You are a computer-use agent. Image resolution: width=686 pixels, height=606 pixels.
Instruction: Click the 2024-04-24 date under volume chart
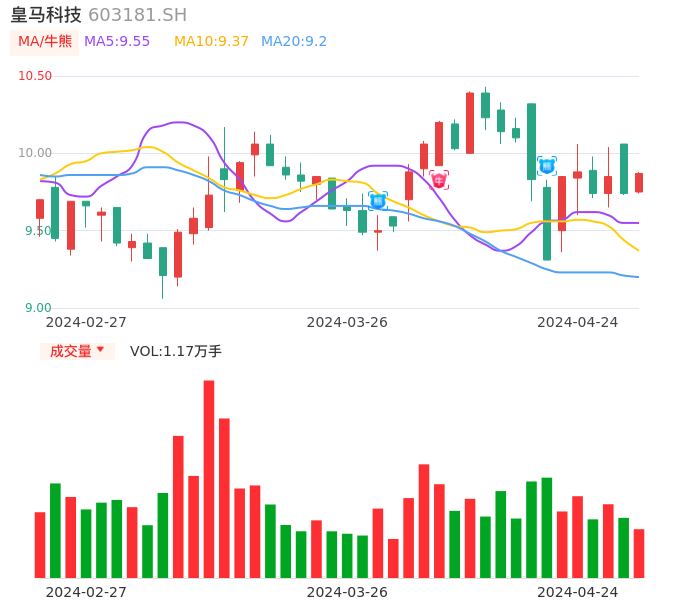(578, 592)
